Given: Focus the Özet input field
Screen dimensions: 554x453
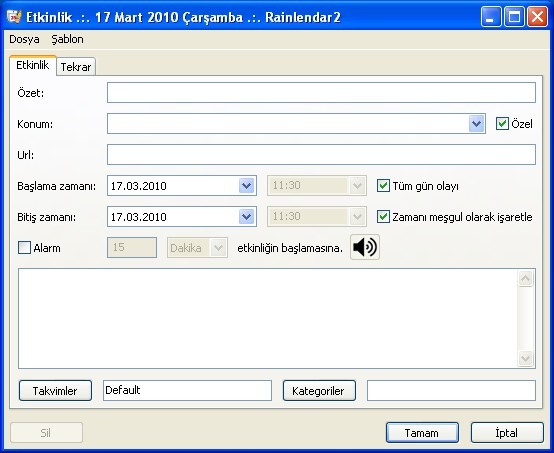Looking at the screenshot, I should pos(321,93).
